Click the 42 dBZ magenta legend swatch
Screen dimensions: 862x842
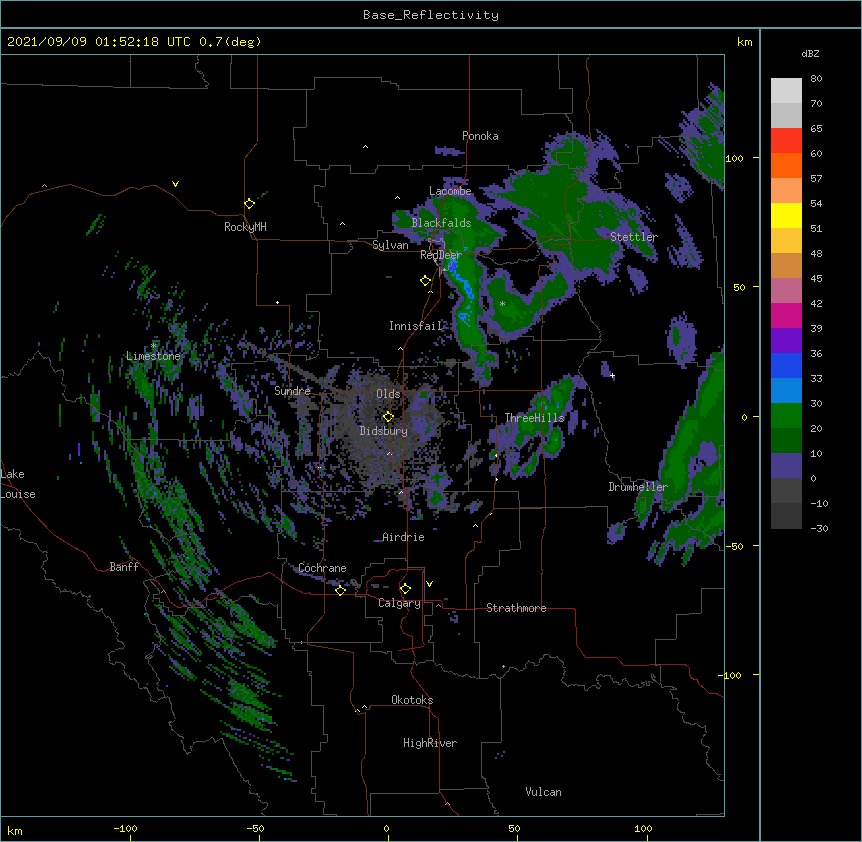(x=786, y=315)
